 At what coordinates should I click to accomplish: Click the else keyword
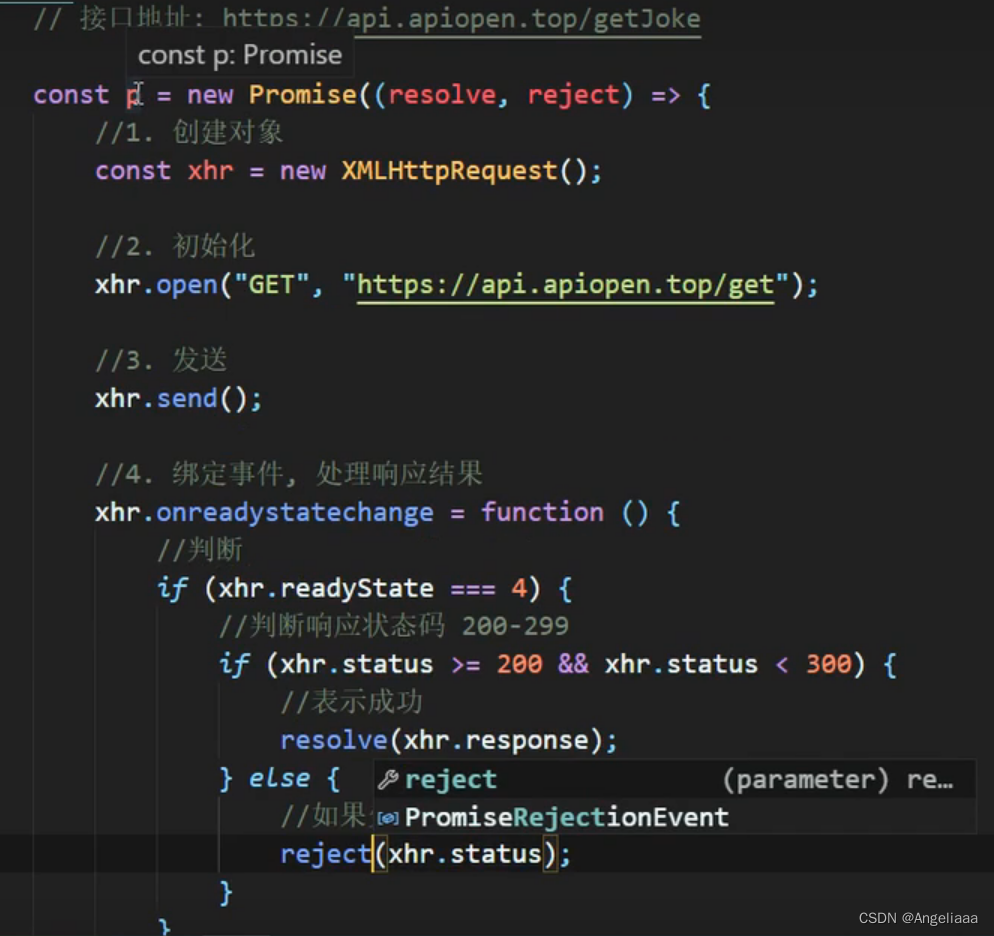point(280,778)
